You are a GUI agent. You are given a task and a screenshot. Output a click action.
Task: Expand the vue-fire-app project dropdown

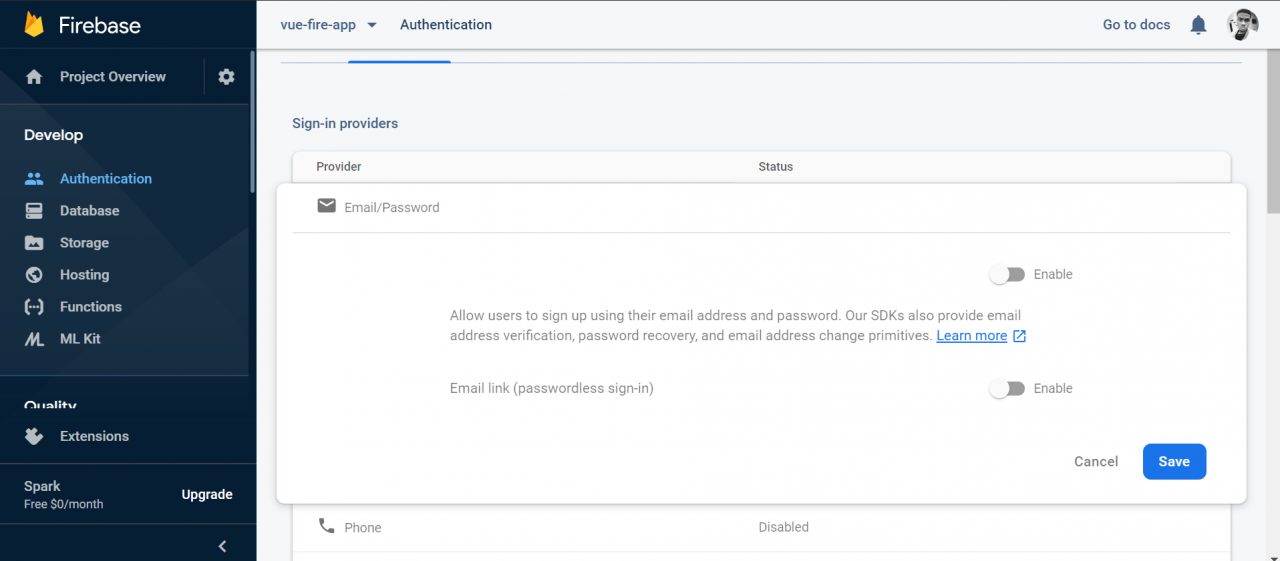[371, 25]
